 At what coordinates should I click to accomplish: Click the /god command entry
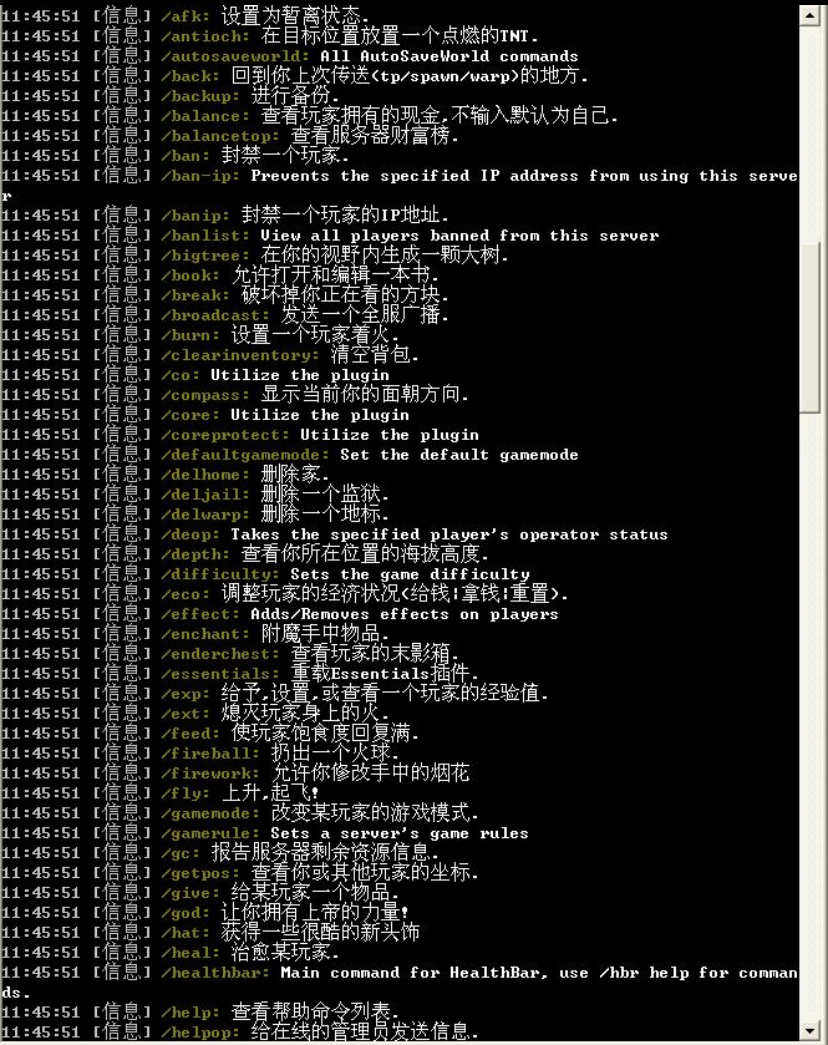click(x=205, y=914)
